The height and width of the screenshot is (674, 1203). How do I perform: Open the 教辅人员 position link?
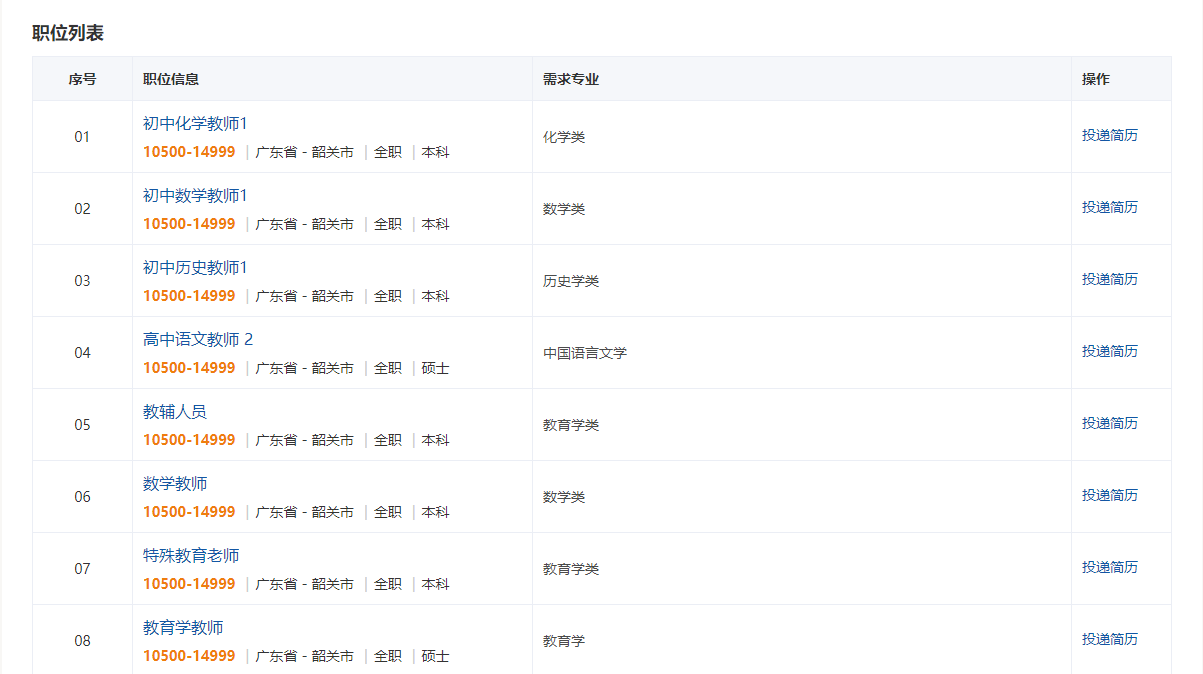[175, 412]
